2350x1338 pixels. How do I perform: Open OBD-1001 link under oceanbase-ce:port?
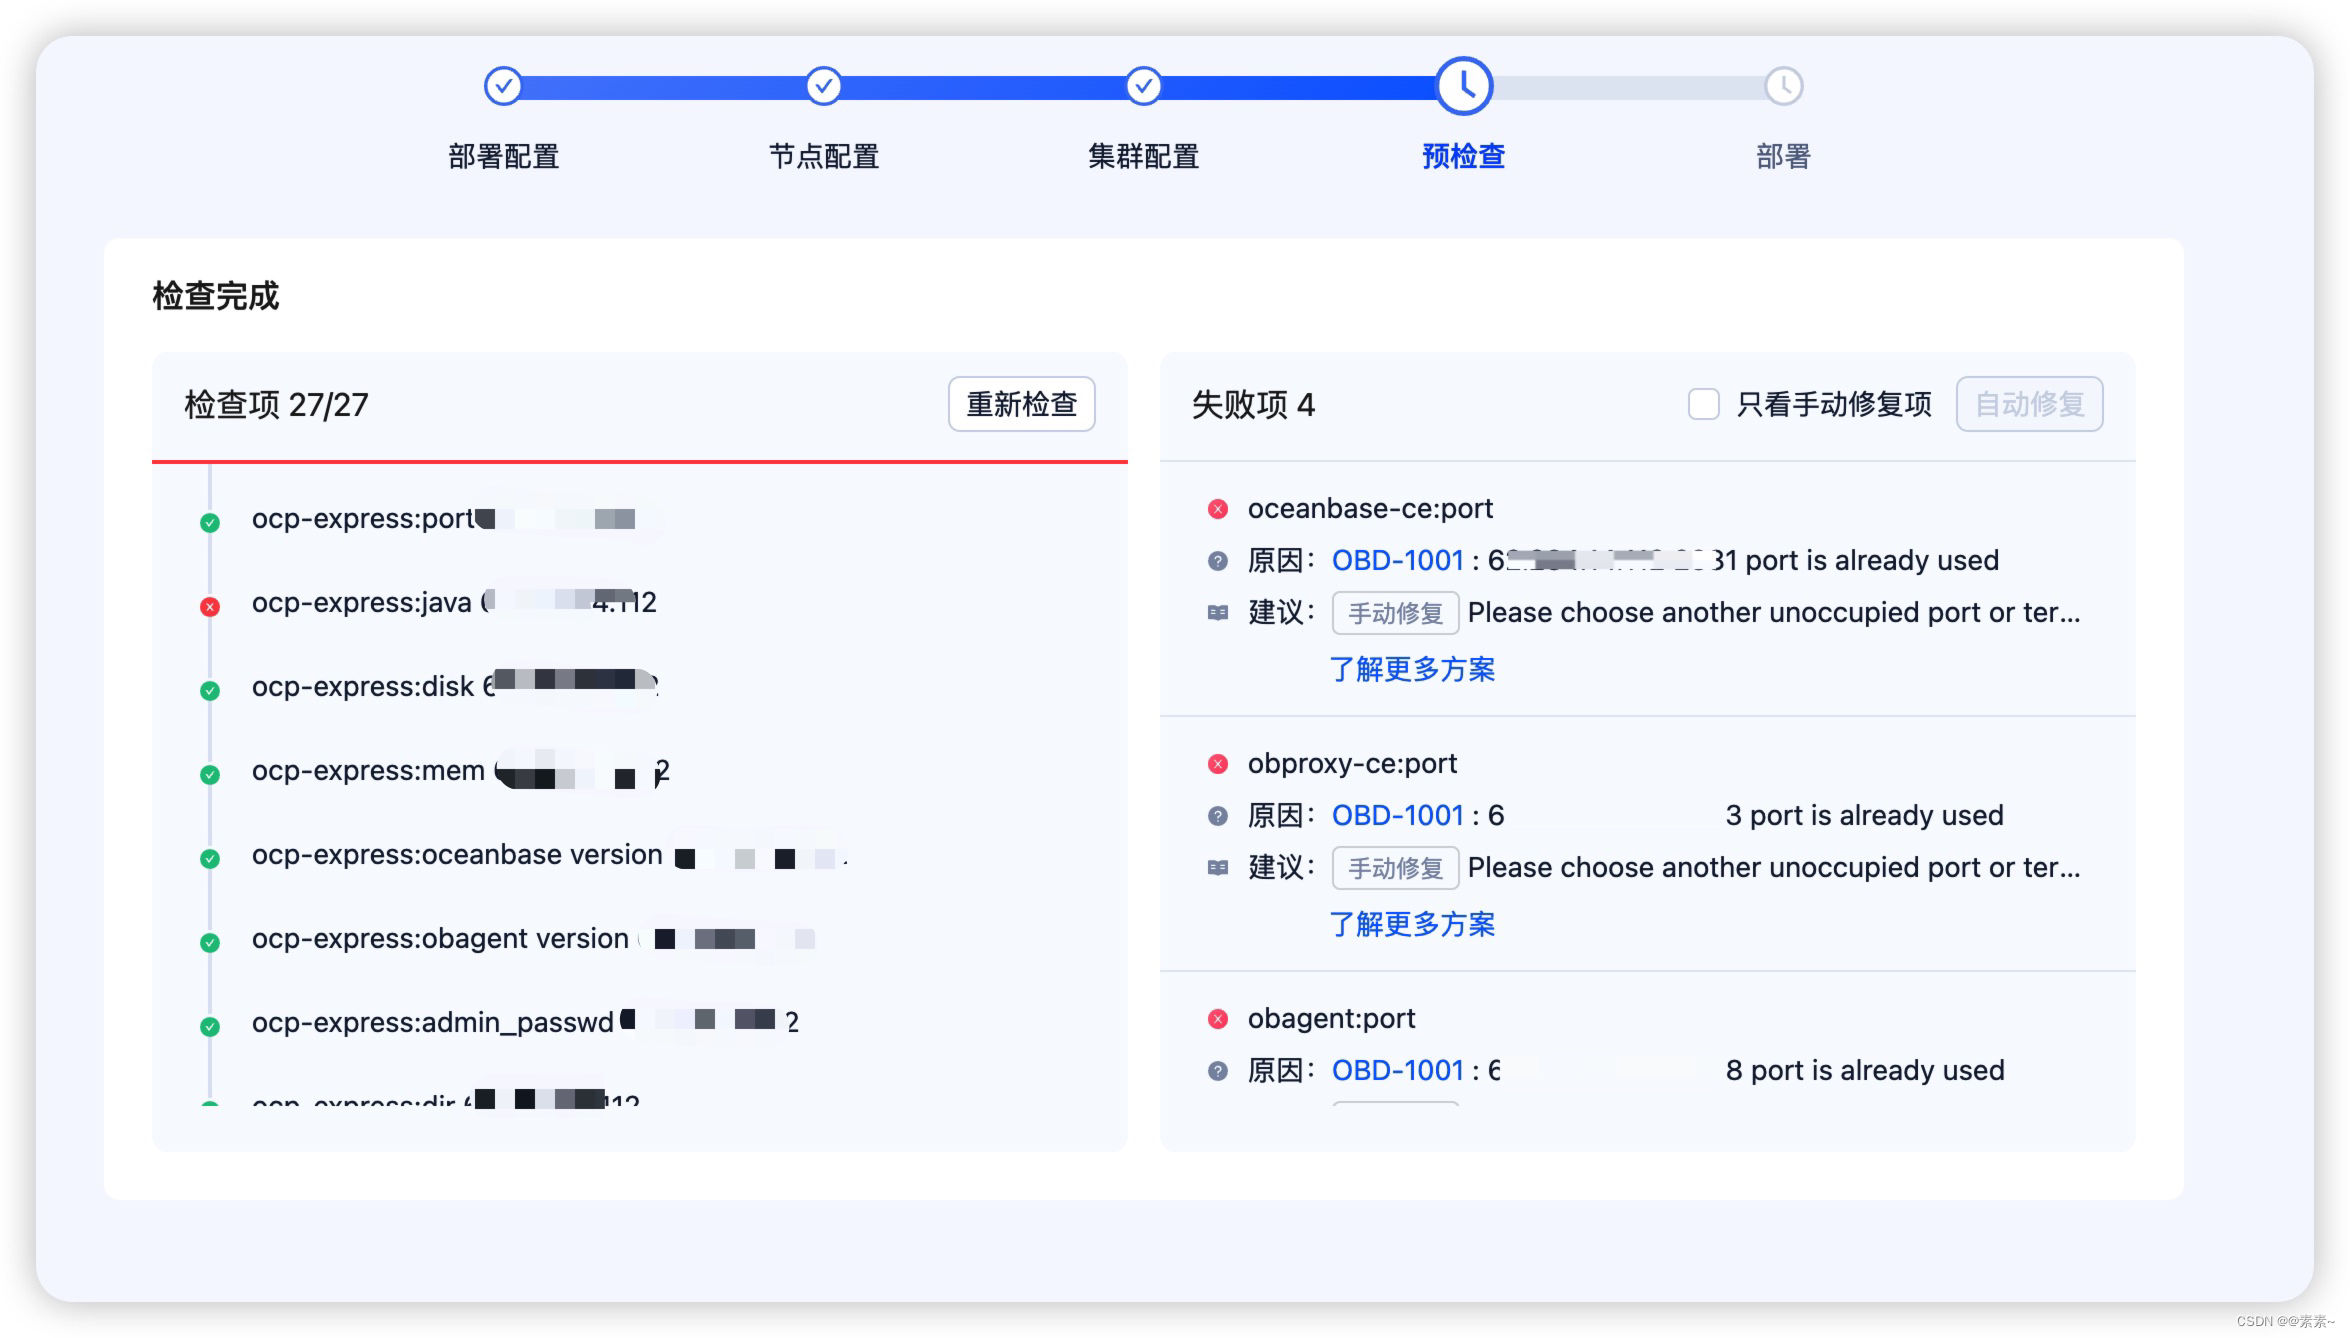(x=1397, y=561)
